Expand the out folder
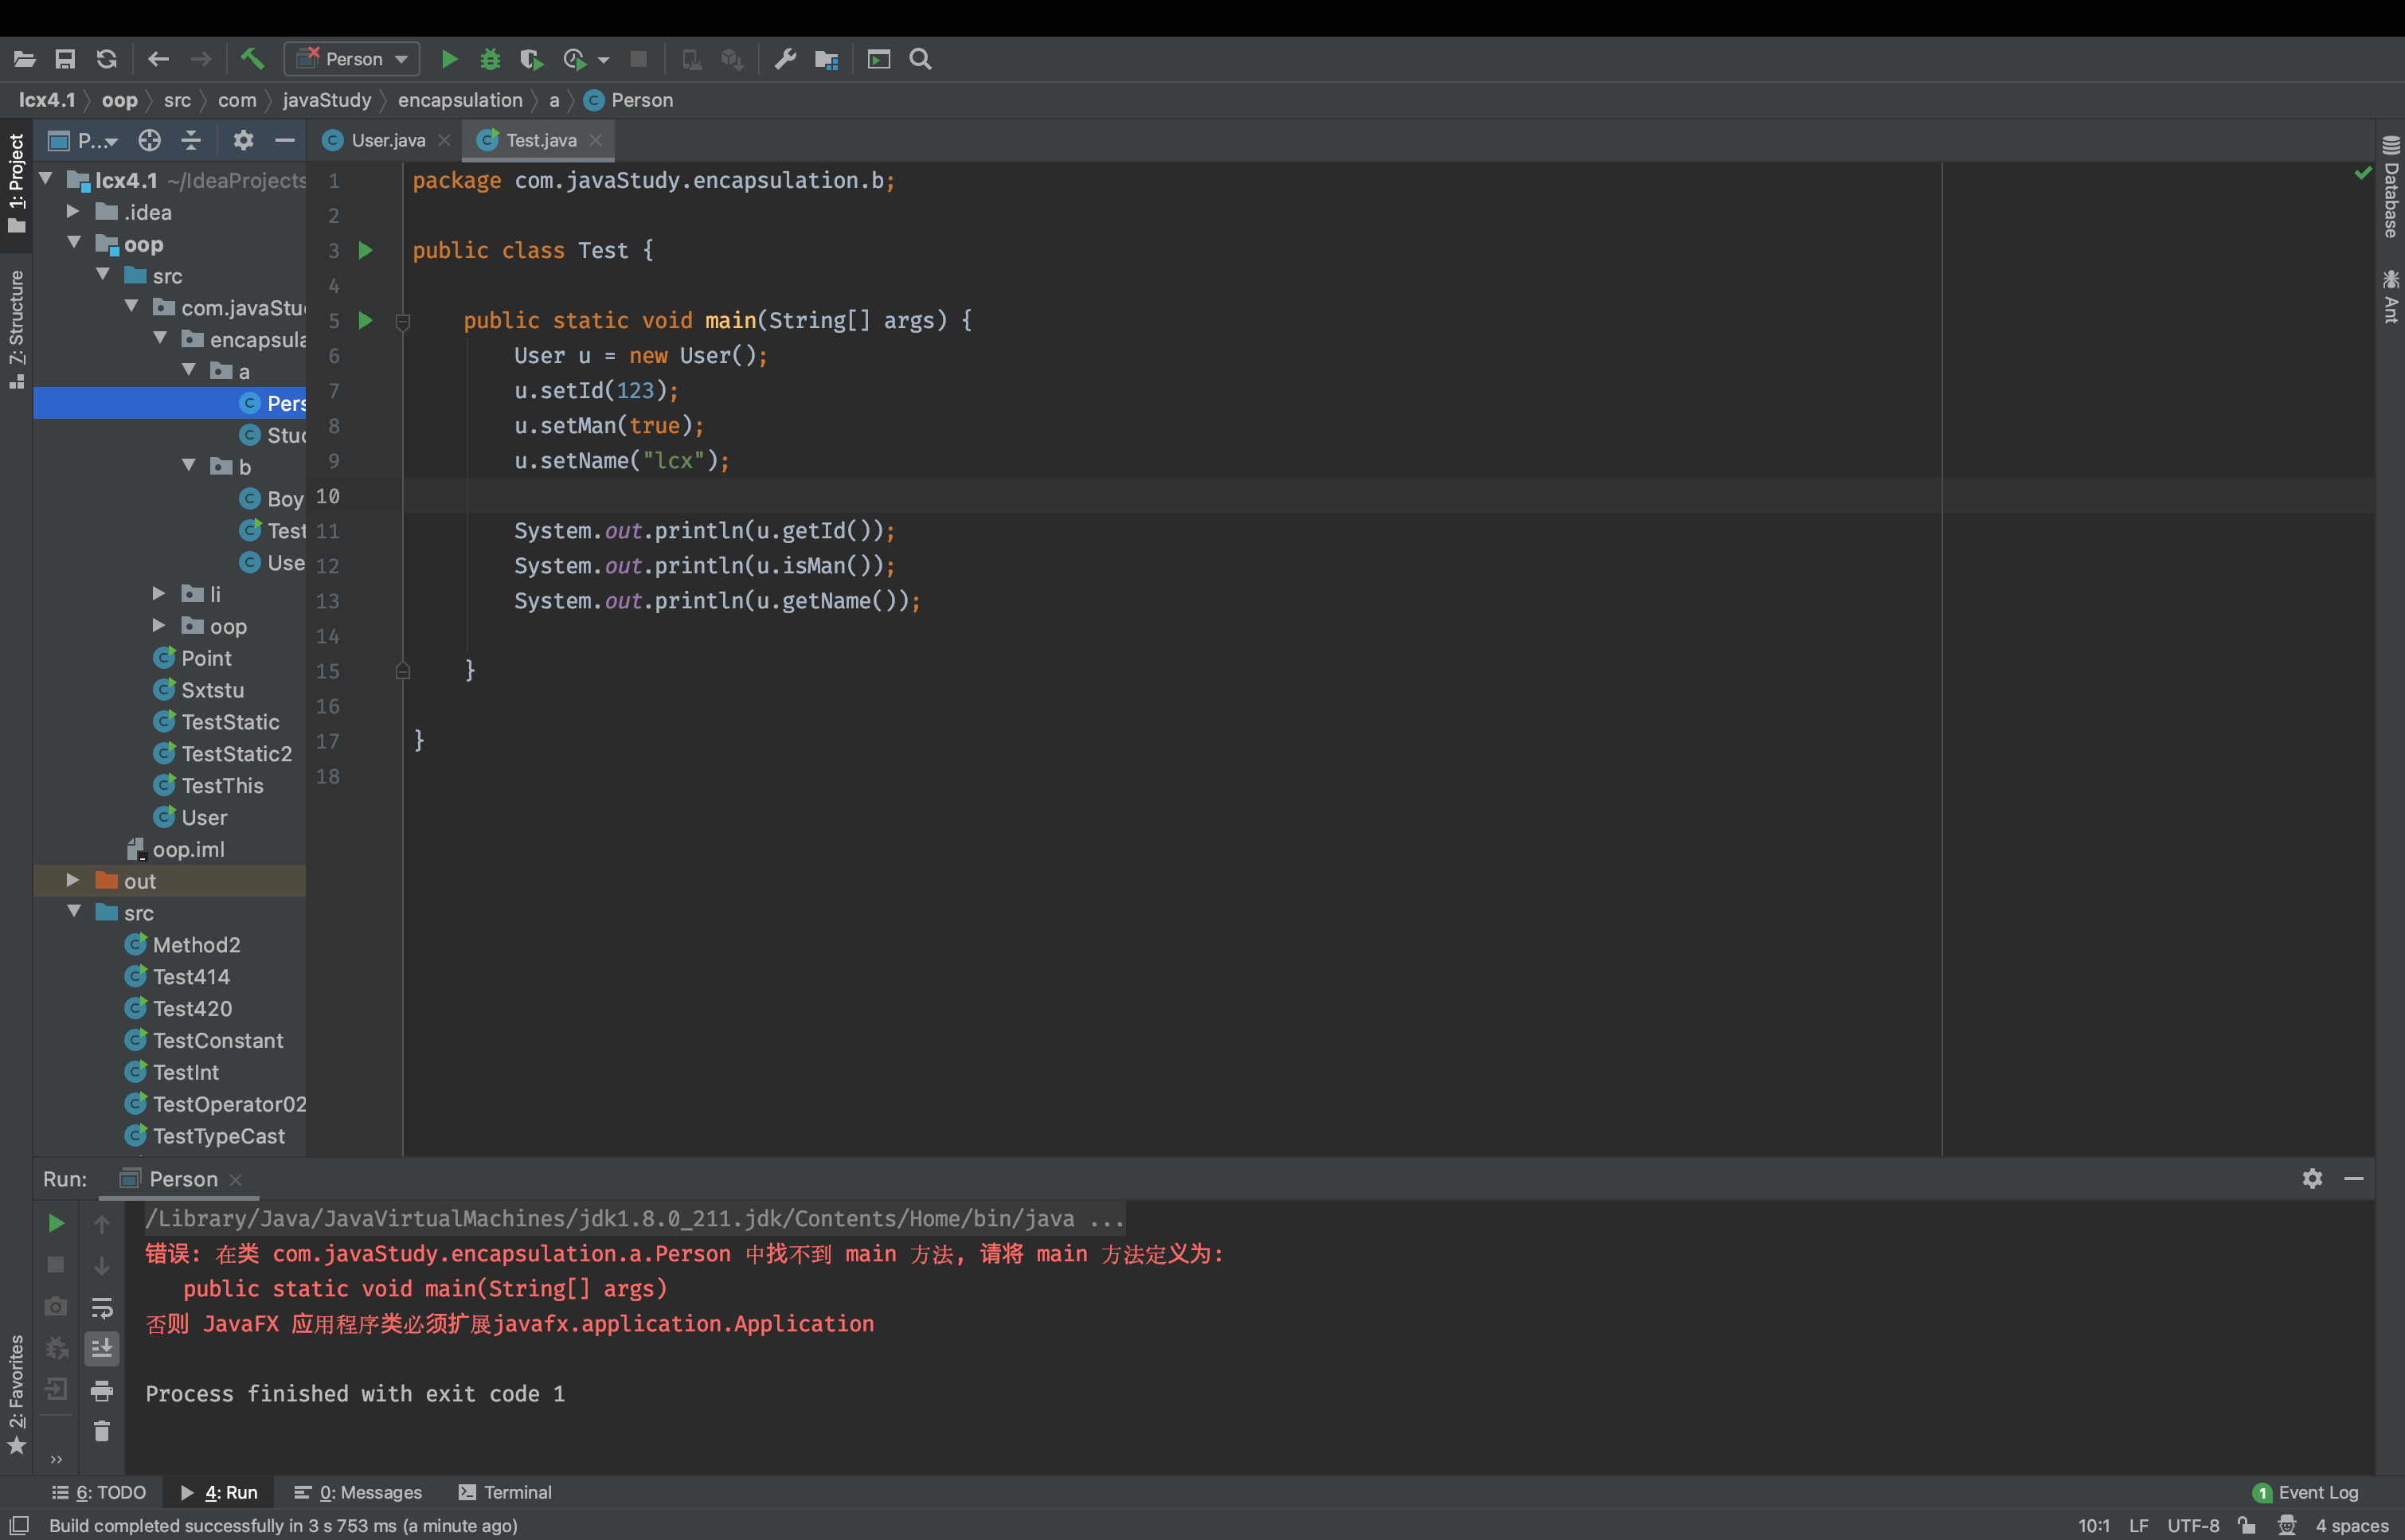The width and height of the screenshot is (2405, 1540). click(x=72, y=880)
